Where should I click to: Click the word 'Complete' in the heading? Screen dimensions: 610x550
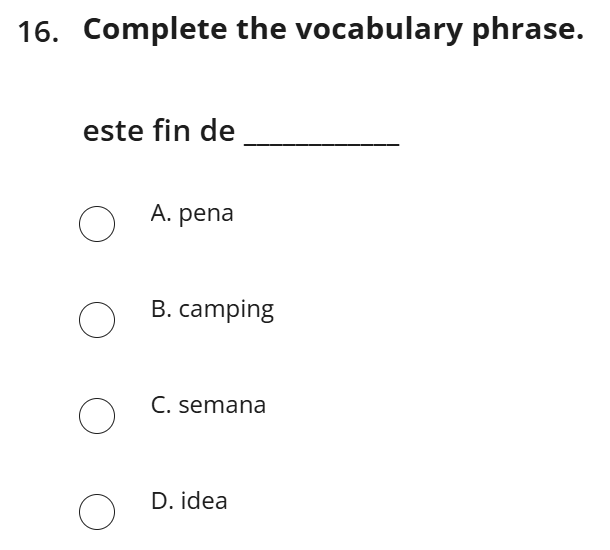click(155, 30)
